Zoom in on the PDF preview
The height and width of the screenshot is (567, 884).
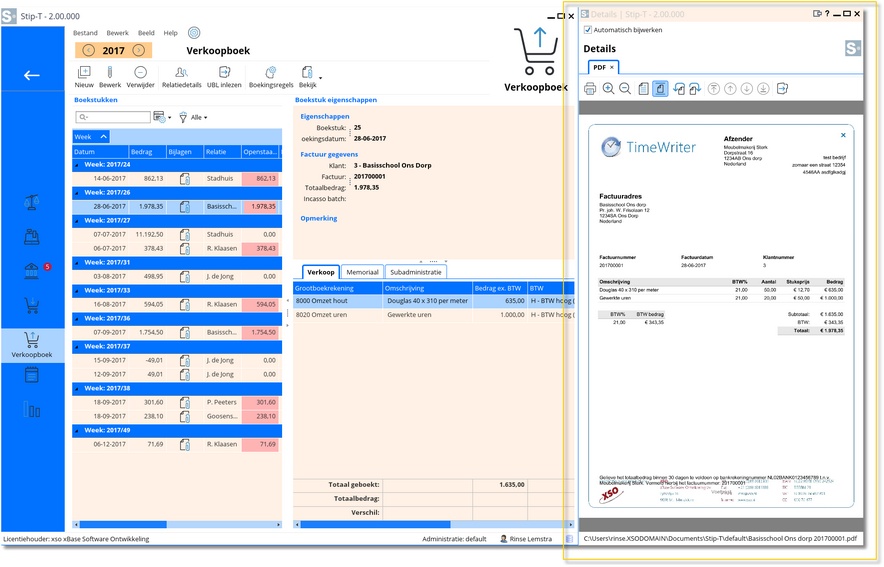click(608, 89)
